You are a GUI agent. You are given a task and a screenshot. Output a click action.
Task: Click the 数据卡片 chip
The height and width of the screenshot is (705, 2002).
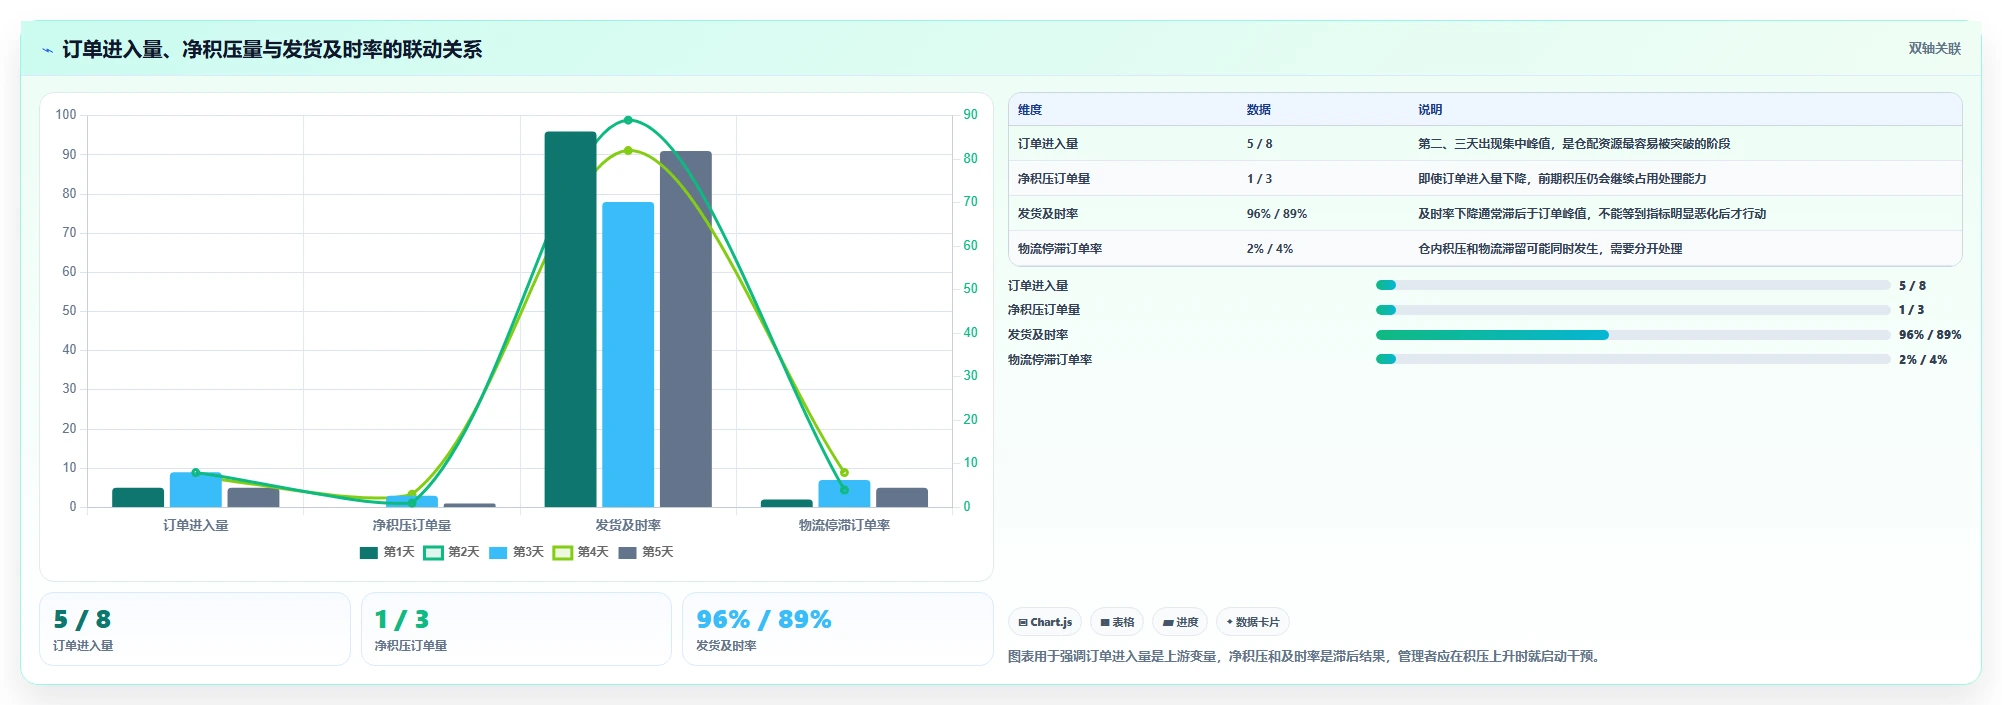pyautogui.click(x=1252, y=622)
